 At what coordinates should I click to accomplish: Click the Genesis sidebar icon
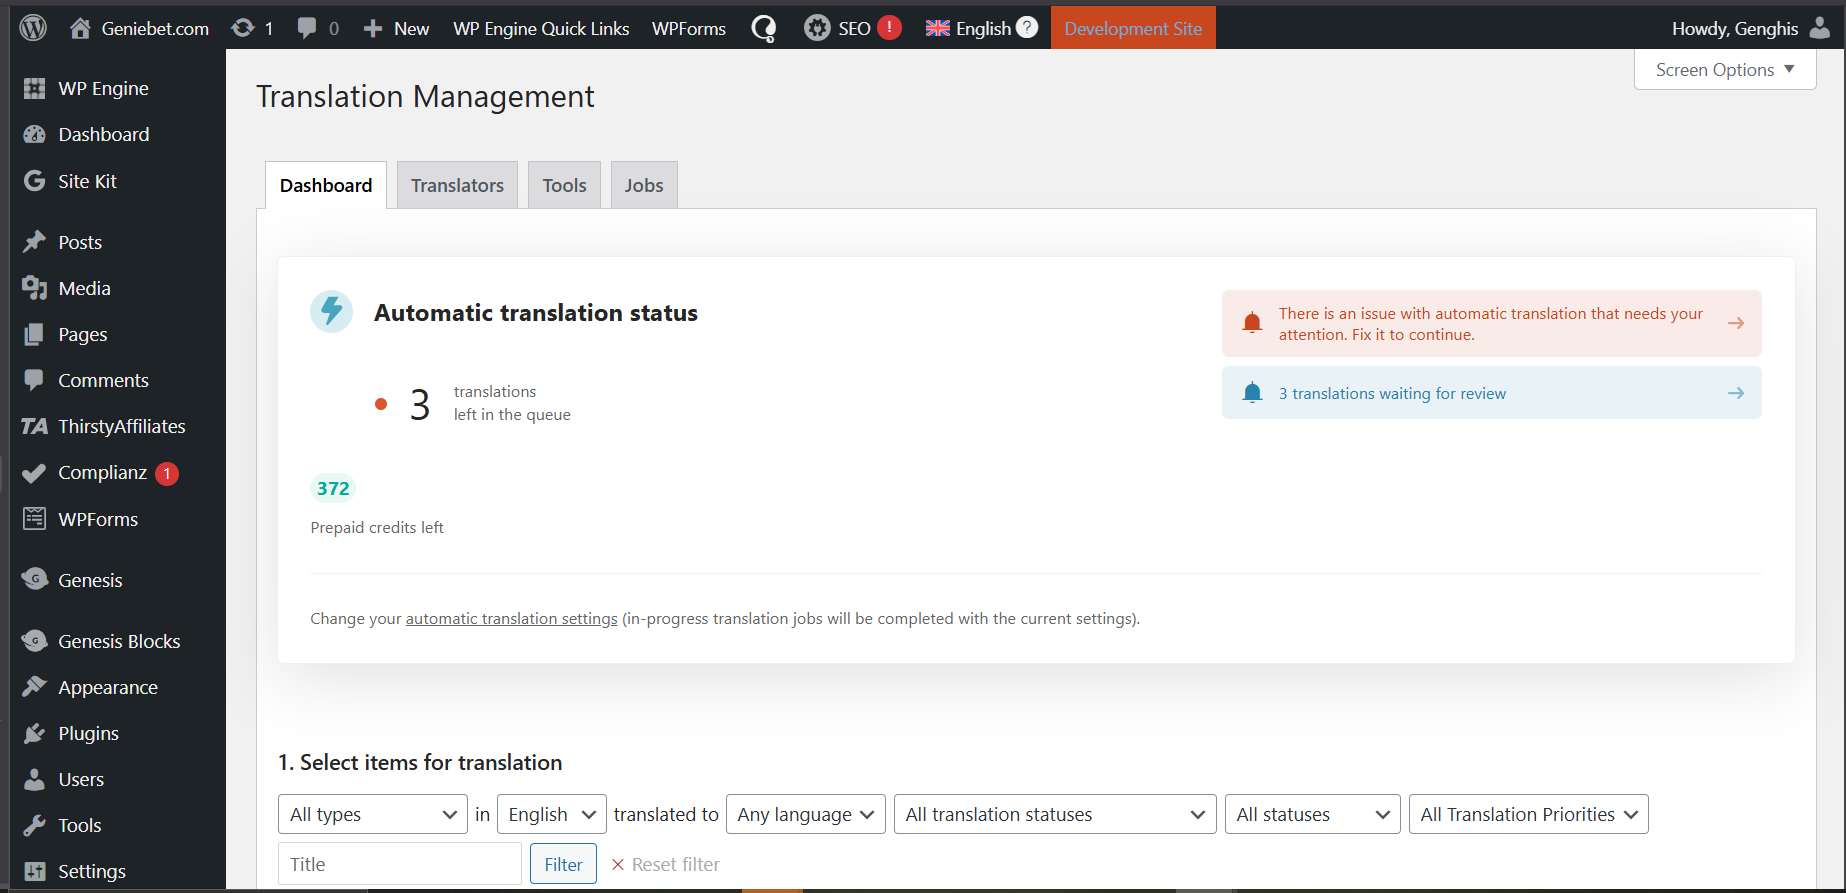click(x=35, y=580)
